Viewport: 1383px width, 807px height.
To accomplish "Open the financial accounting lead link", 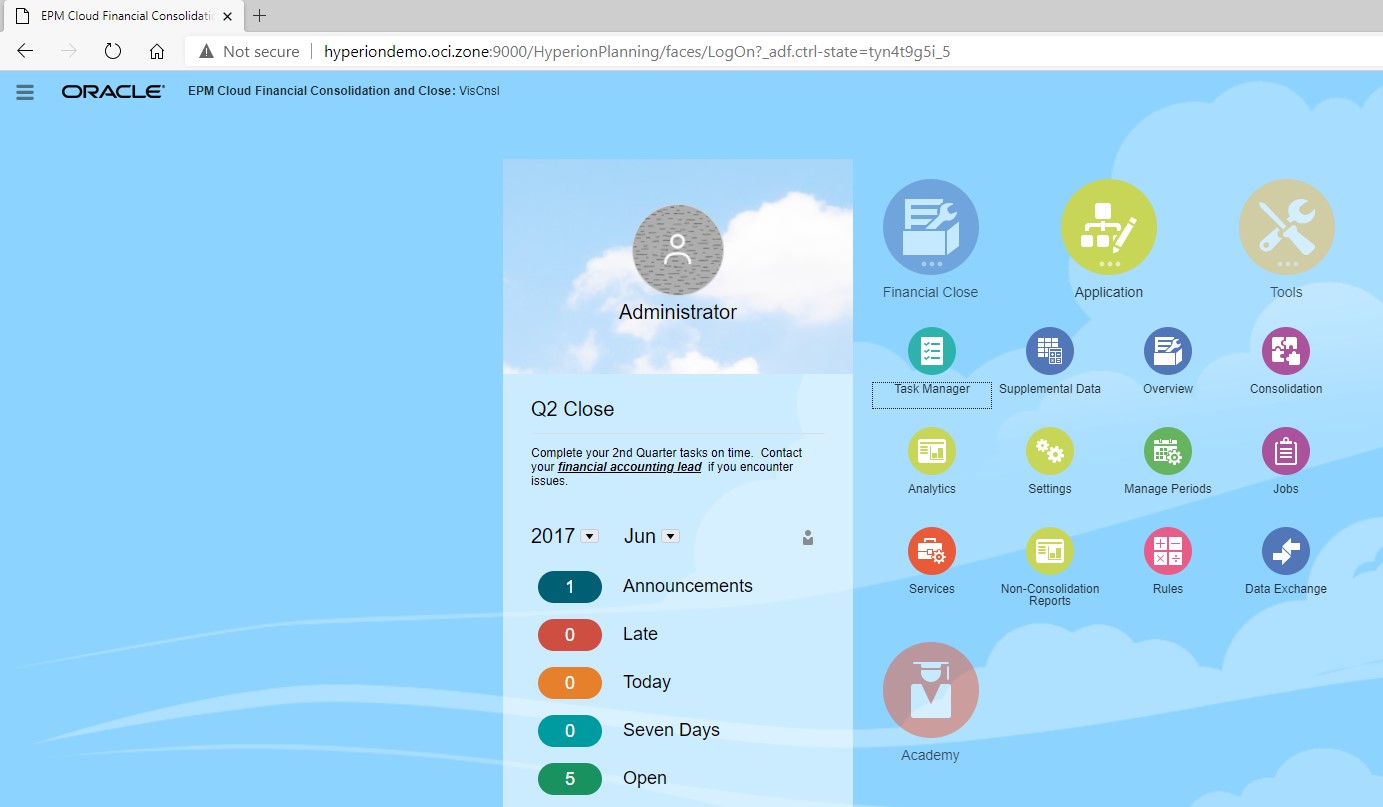I will tap(630, 467).
